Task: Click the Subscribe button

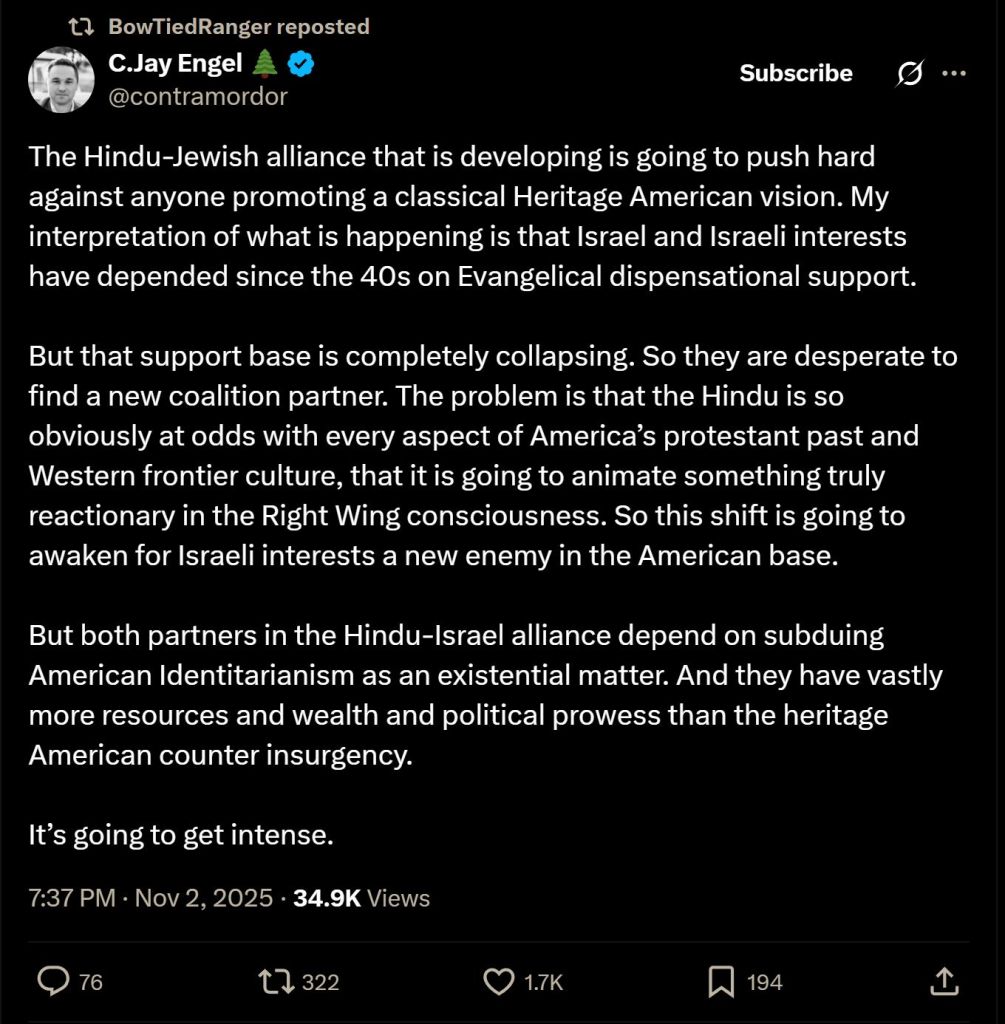Action: point(796,73)
